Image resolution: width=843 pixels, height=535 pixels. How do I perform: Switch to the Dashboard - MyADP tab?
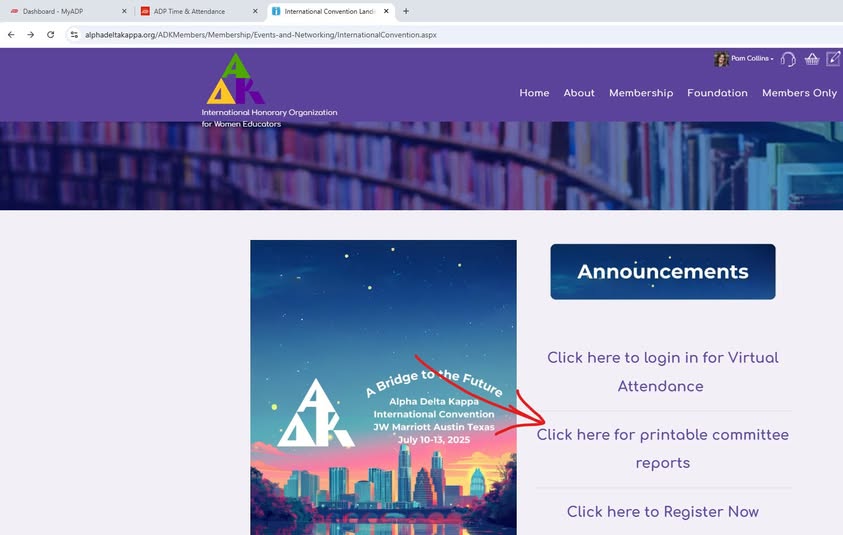click(67, 11)
